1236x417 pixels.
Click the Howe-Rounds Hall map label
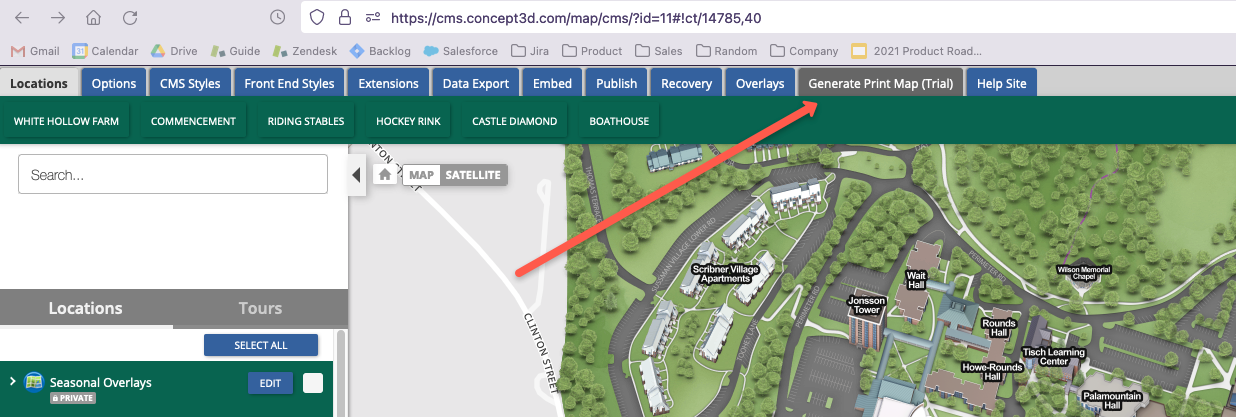tap(992, 372)
